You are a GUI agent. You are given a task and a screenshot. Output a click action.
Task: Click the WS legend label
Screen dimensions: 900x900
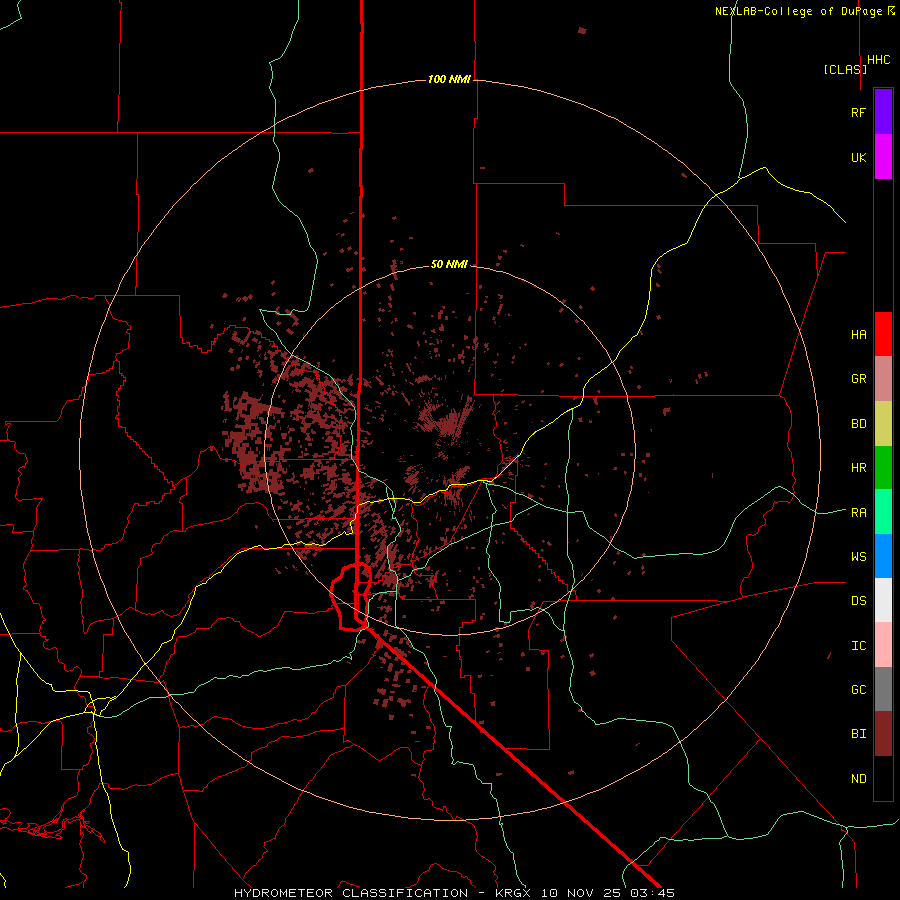858,557
